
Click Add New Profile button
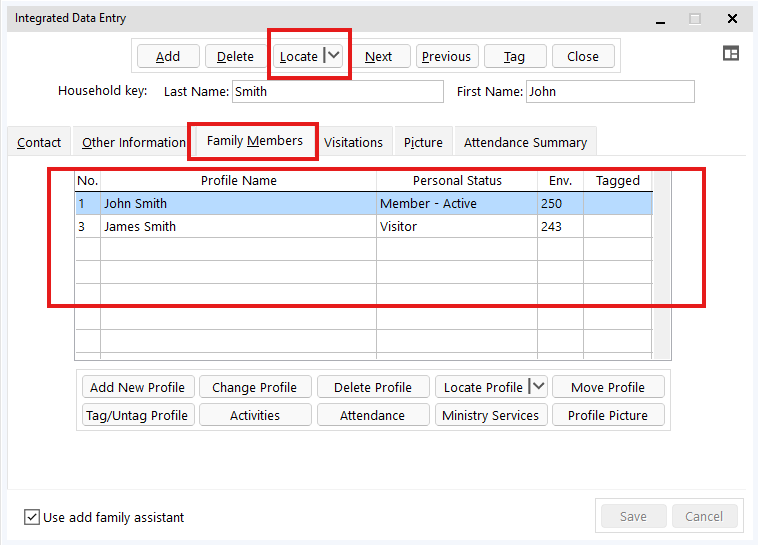tap(138, 387)
